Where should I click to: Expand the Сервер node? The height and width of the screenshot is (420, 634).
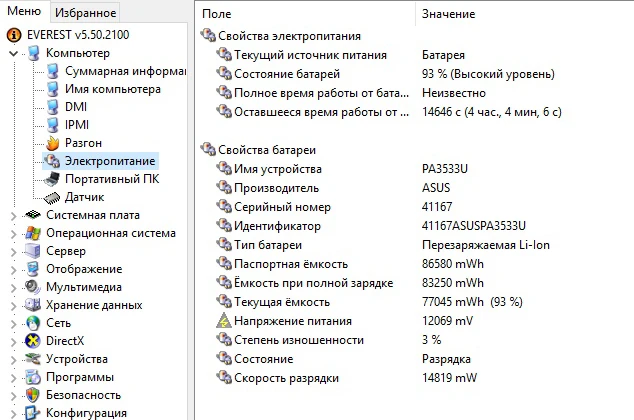[13, 252]
